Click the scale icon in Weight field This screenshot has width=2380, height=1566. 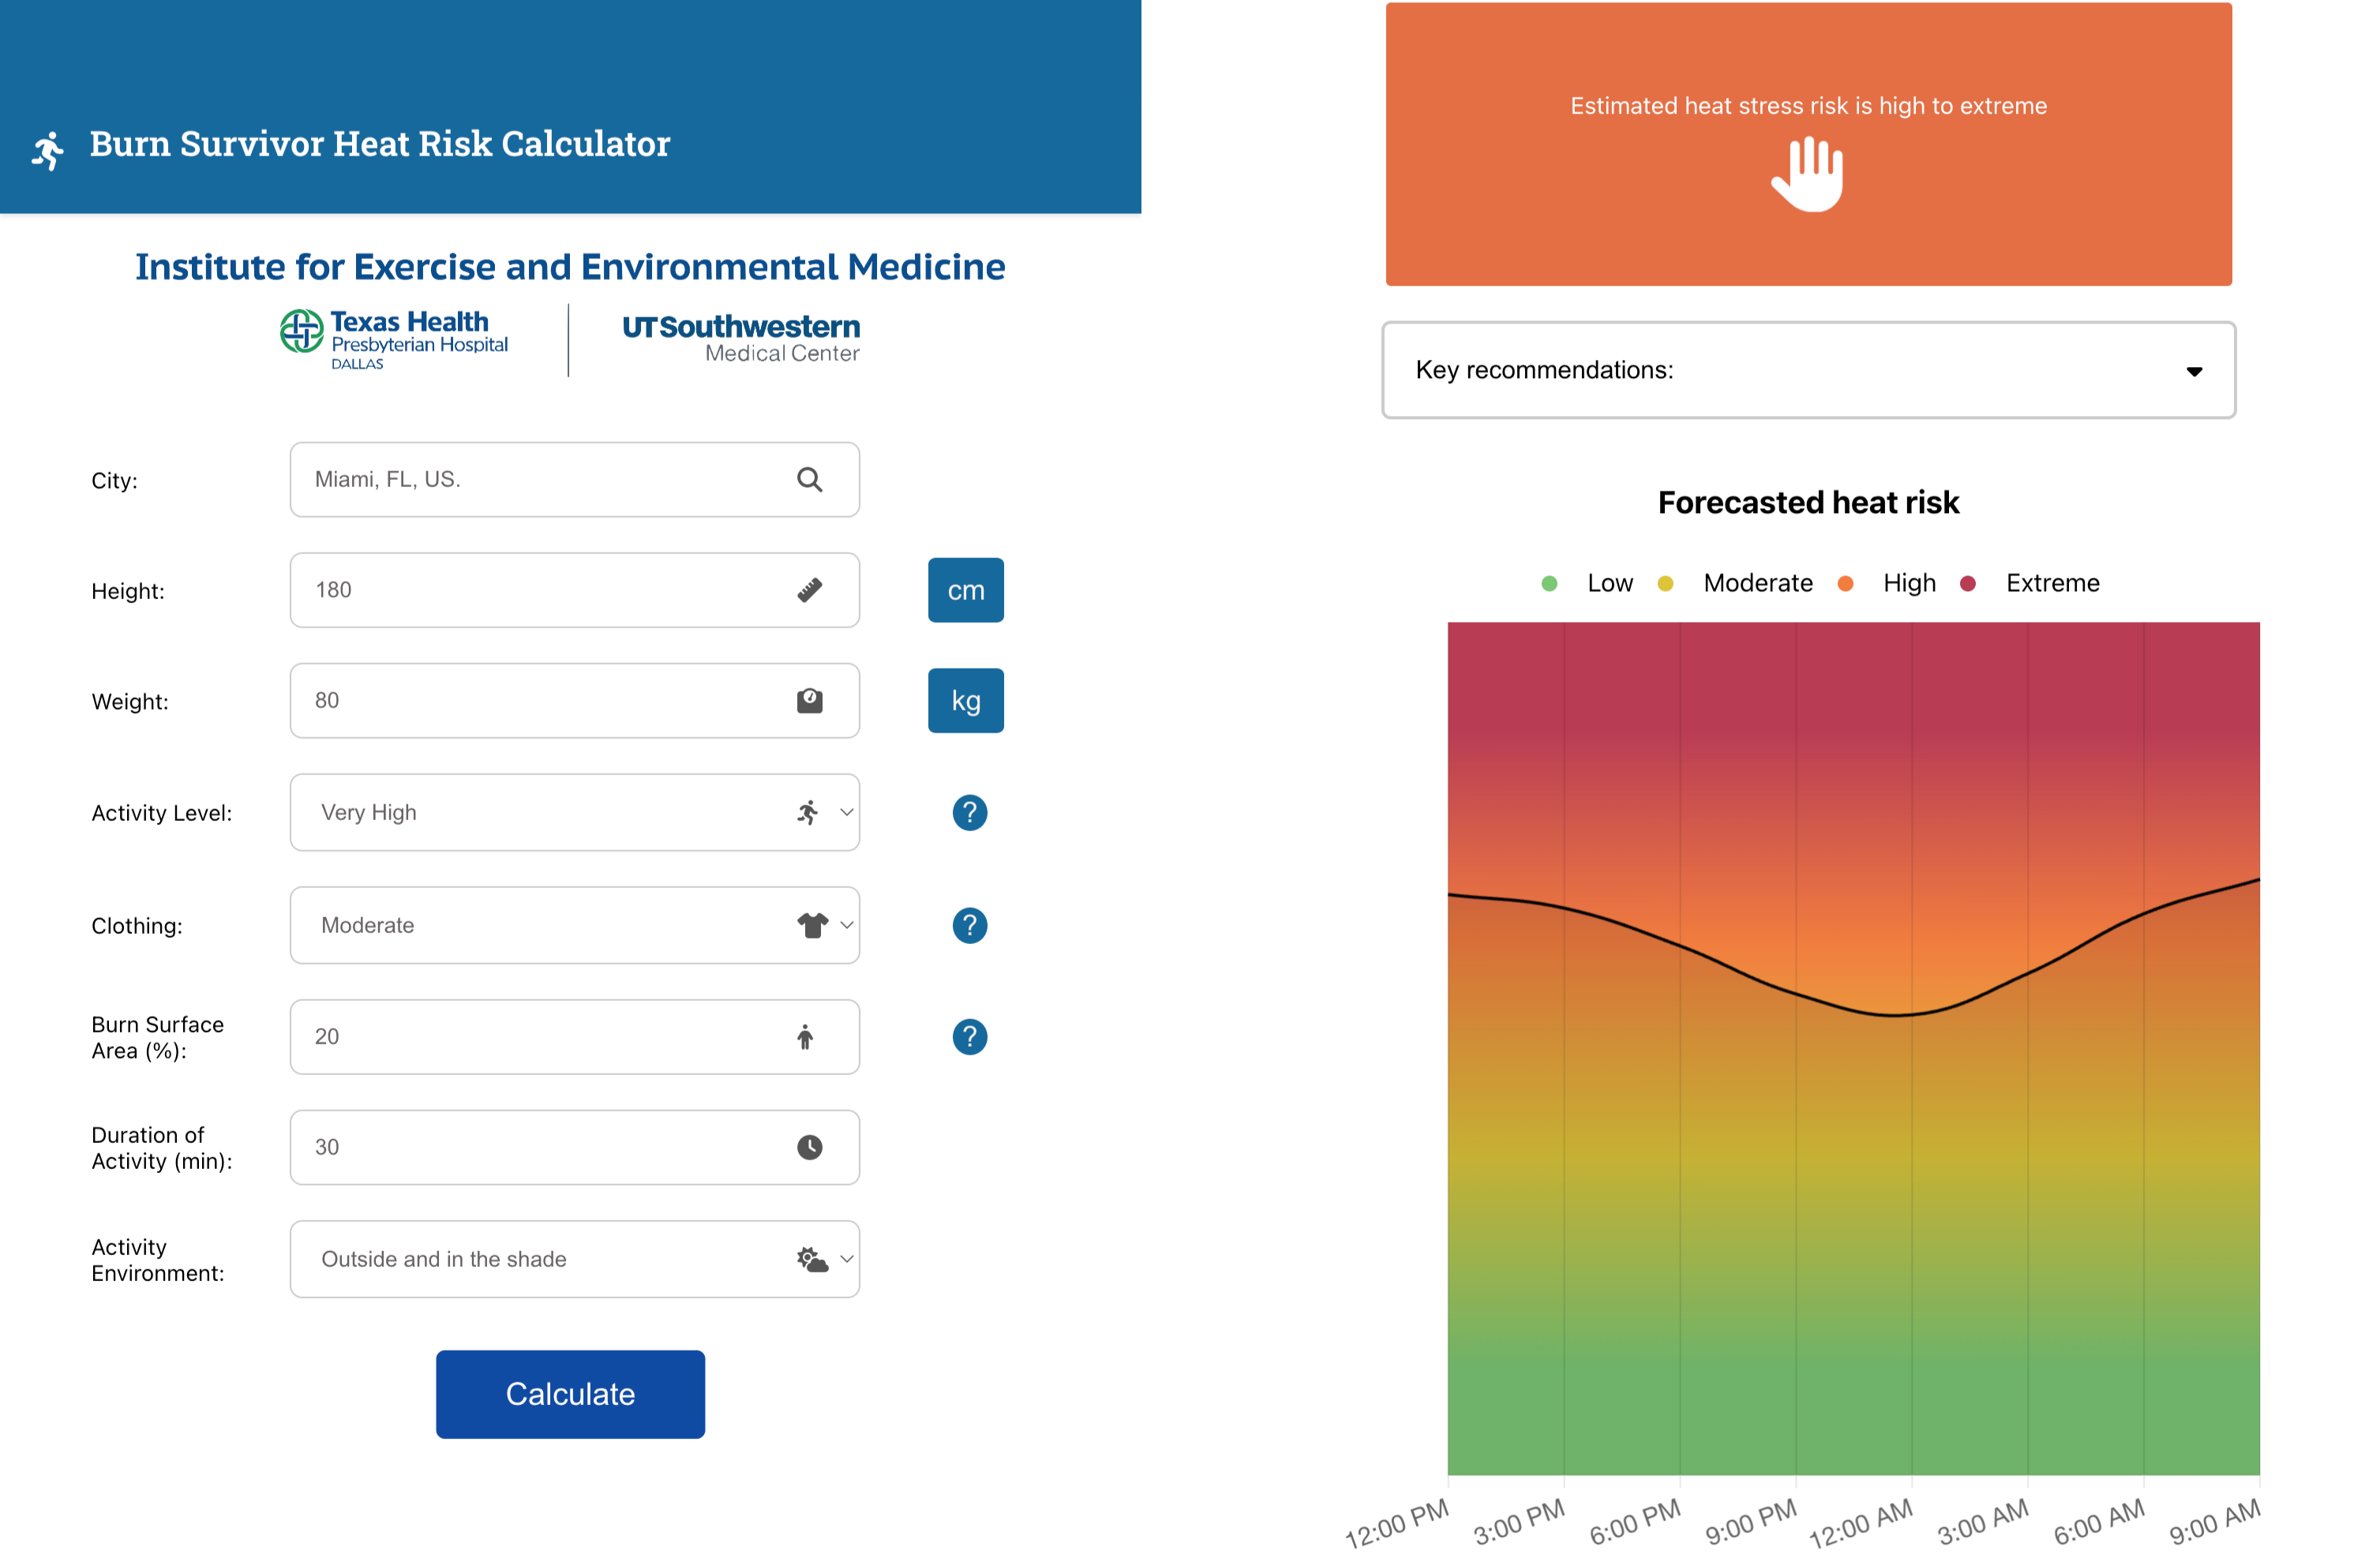(x=810, y=701)
